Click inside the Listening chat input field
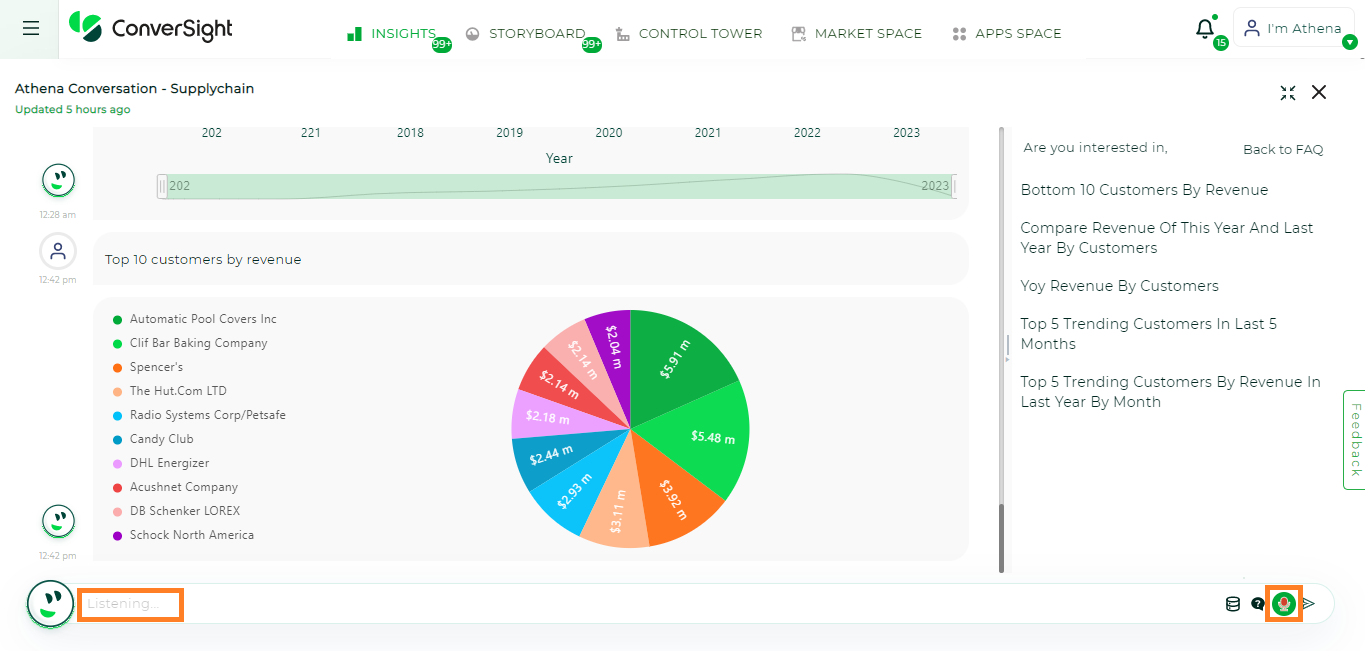This screenshot has height=651, width=1365. (130, 603)
